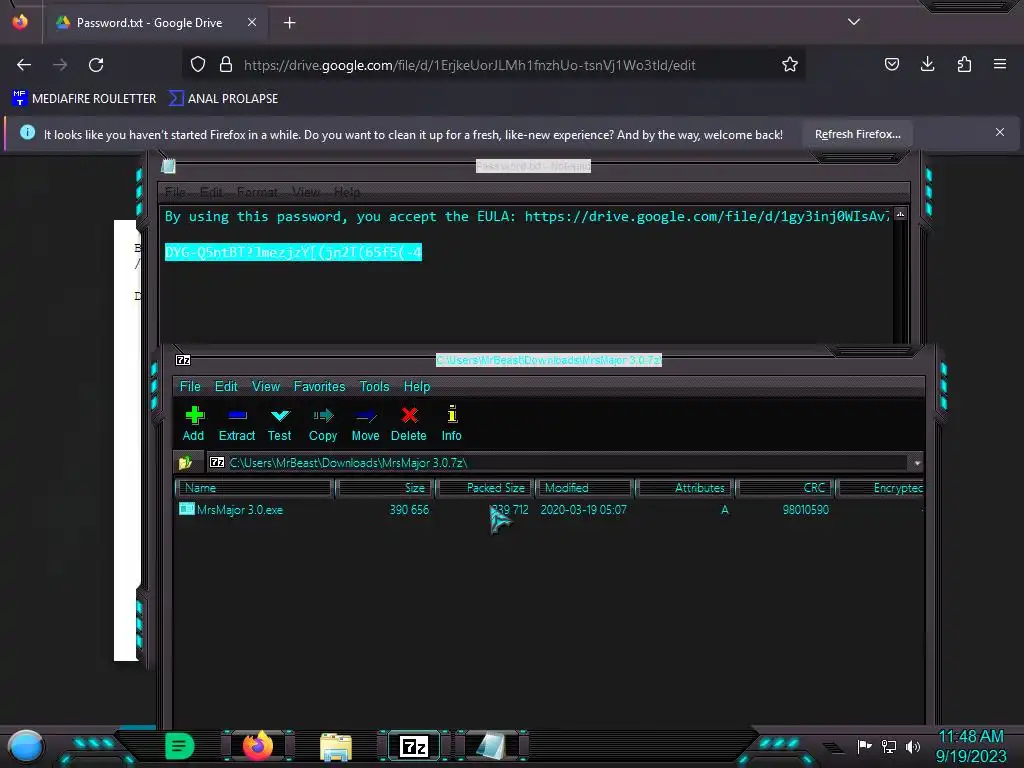The image size is (1024, 768).
Task: Click the Notepad title bar icon
Action: 168,166
